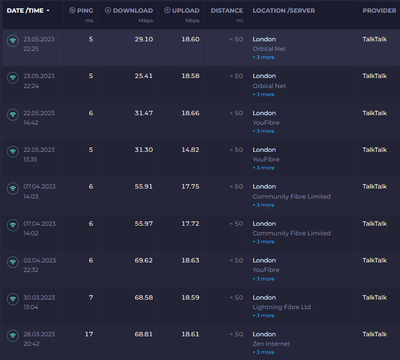Click the wifi icon for 02.04.2023 22:32 result
Screen dimensions: 400x360
tap(13, 262)
